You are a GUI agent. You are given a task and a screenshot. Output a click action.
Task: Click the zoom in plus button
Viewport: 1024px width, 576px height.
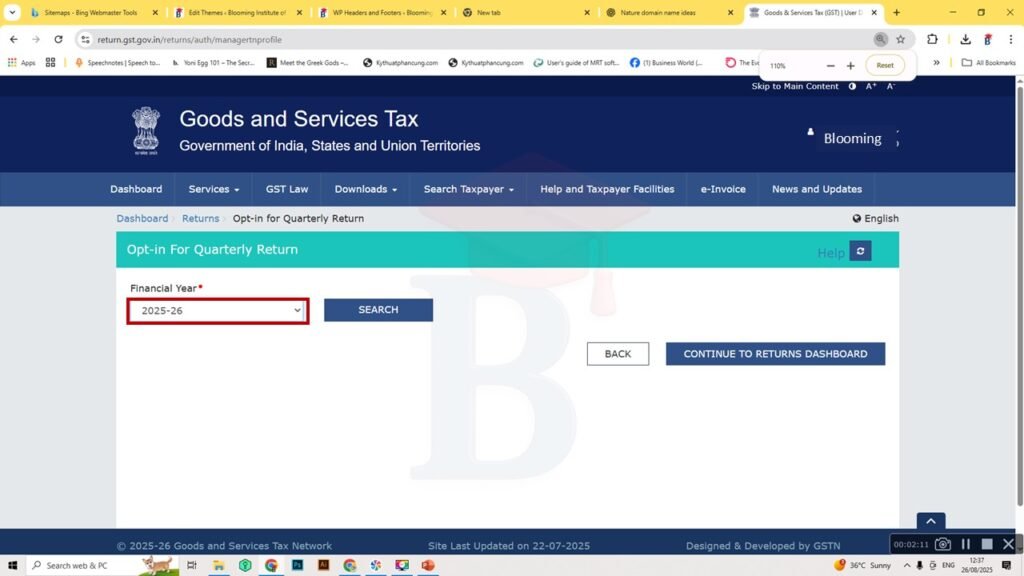click(850, 65)
